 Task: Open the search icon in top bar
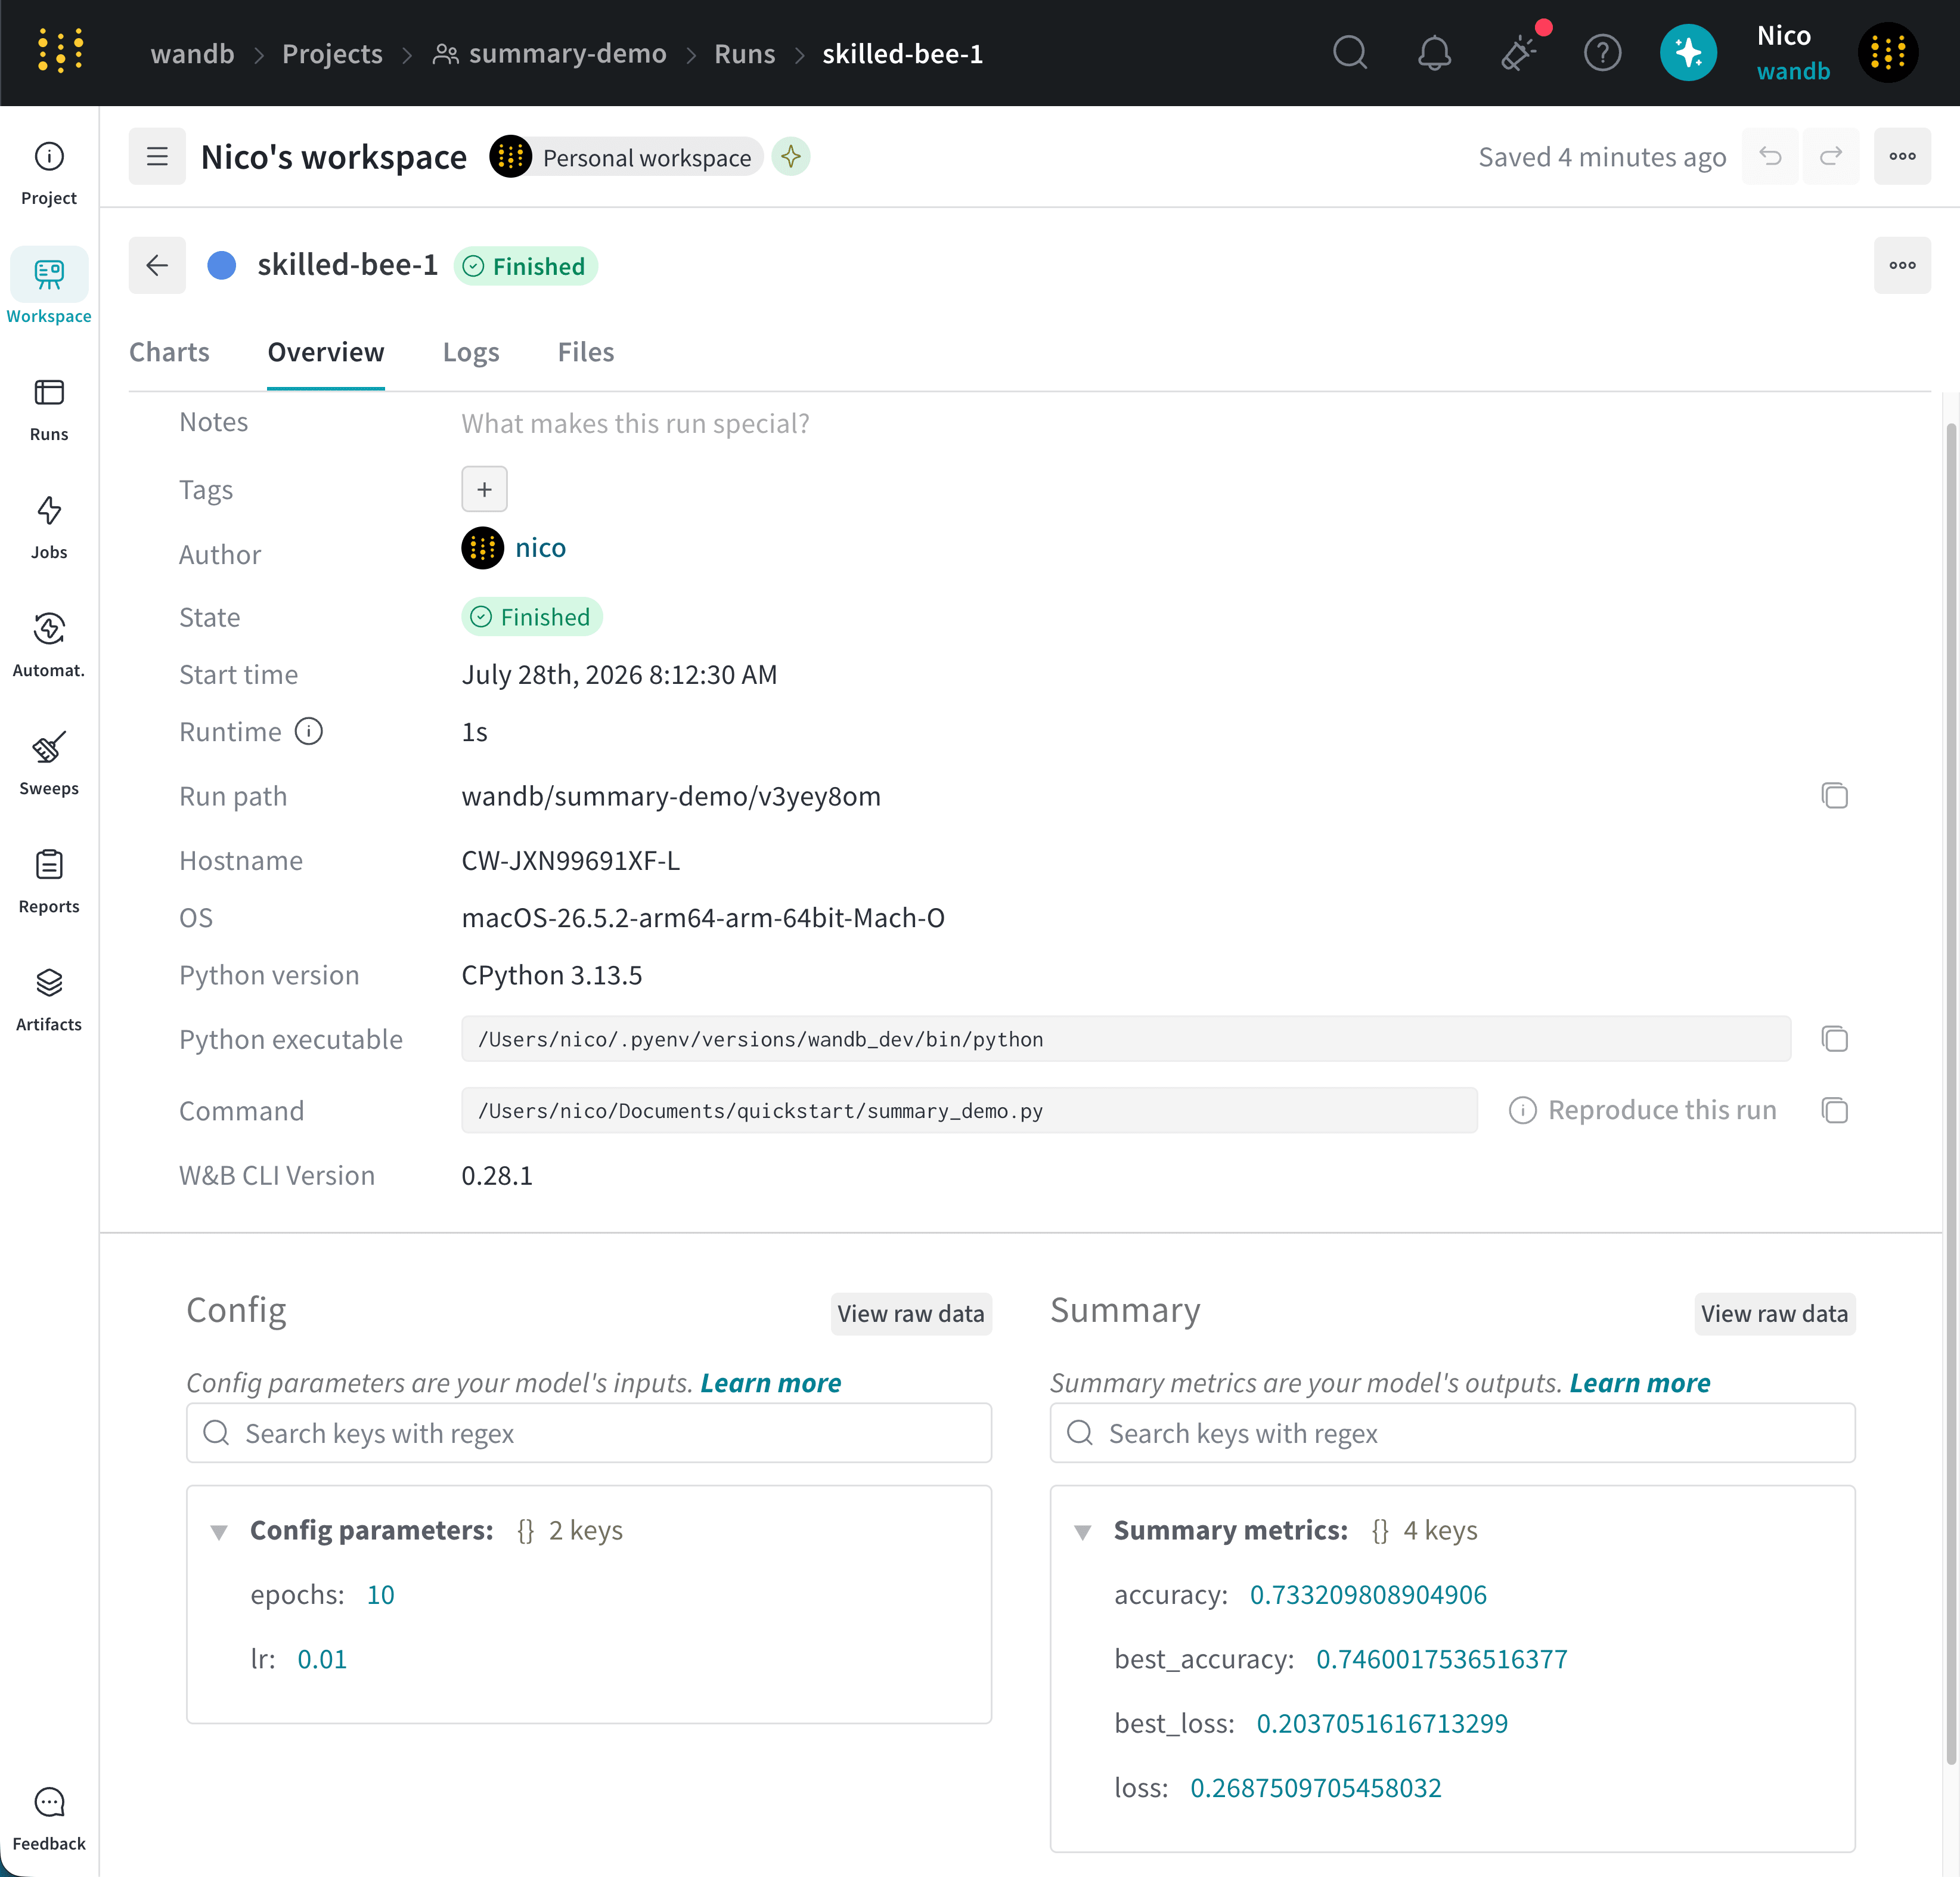tap(1350, 52)
